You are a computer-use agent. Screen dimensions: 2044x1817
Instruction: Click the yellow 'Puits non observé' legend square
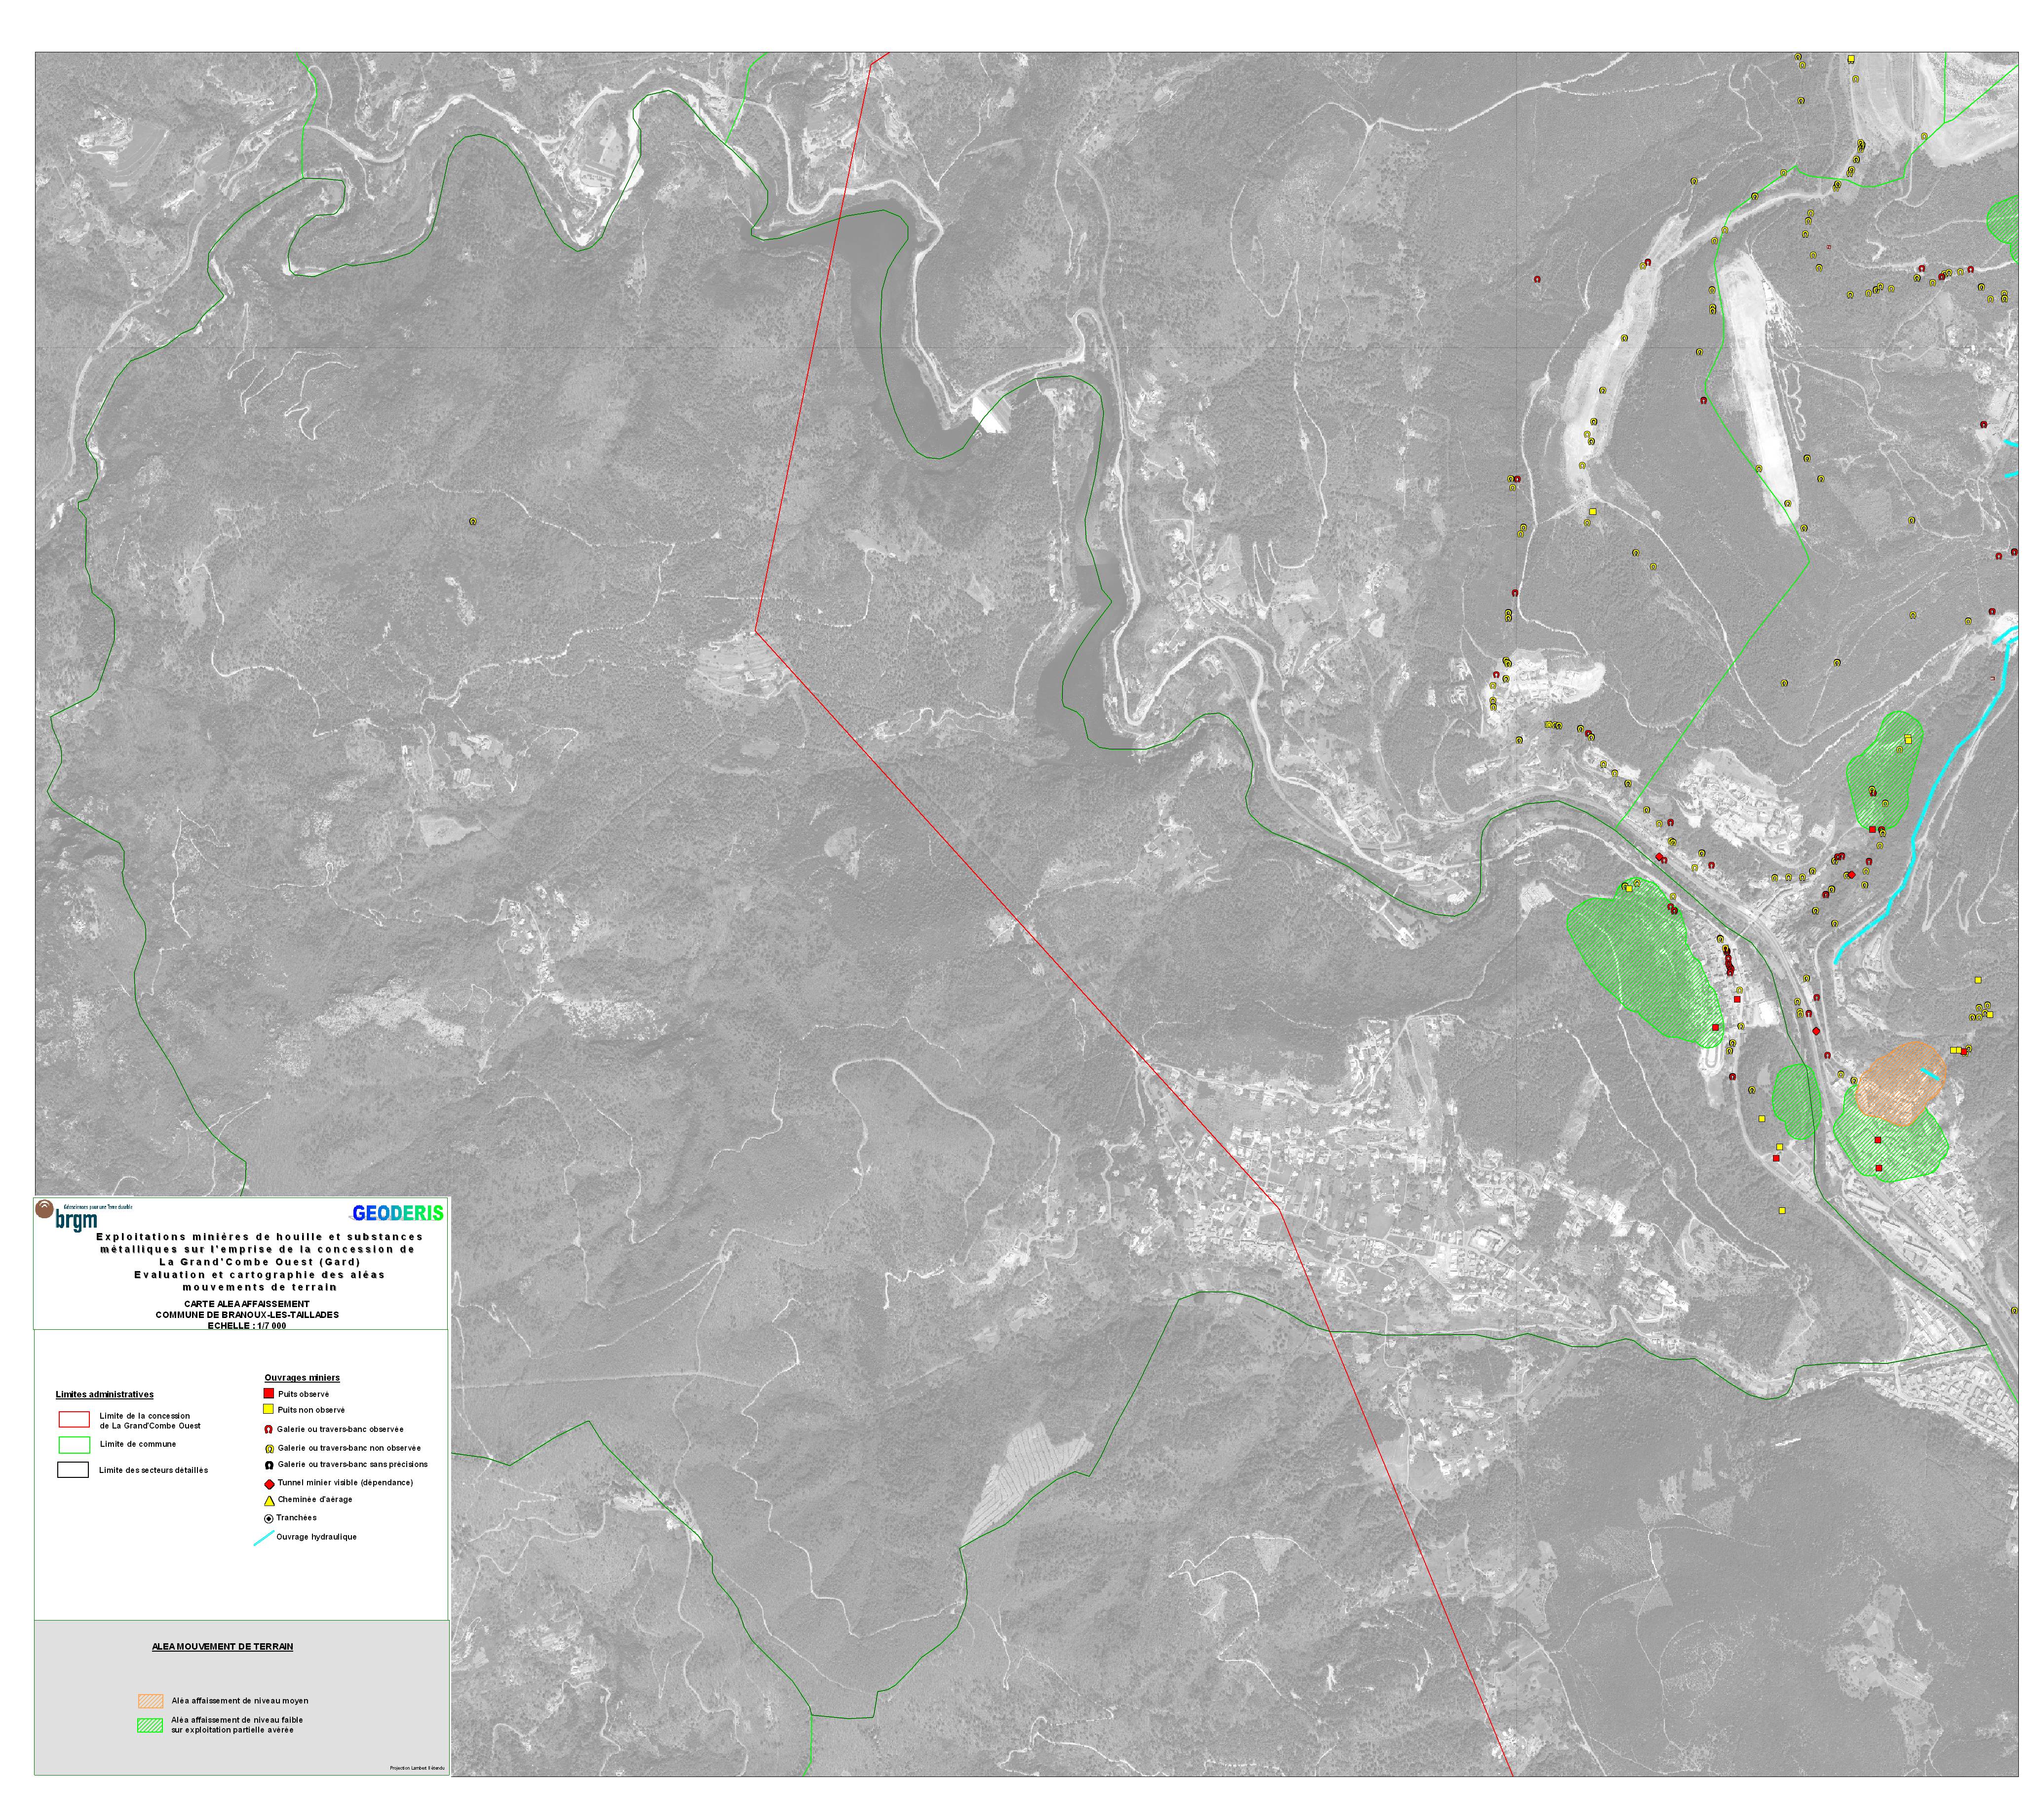(x=268, y=1409)
